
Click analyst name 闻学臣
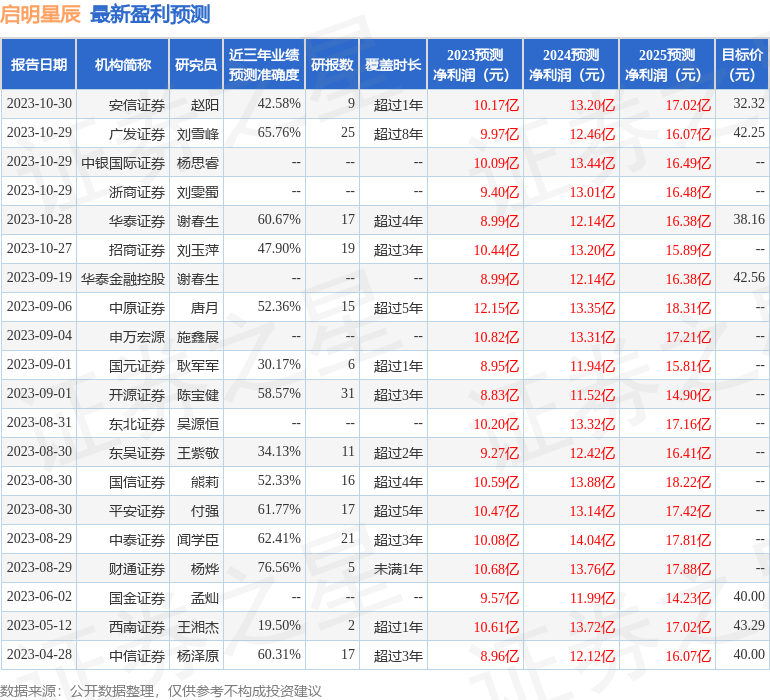pos(198,539)
